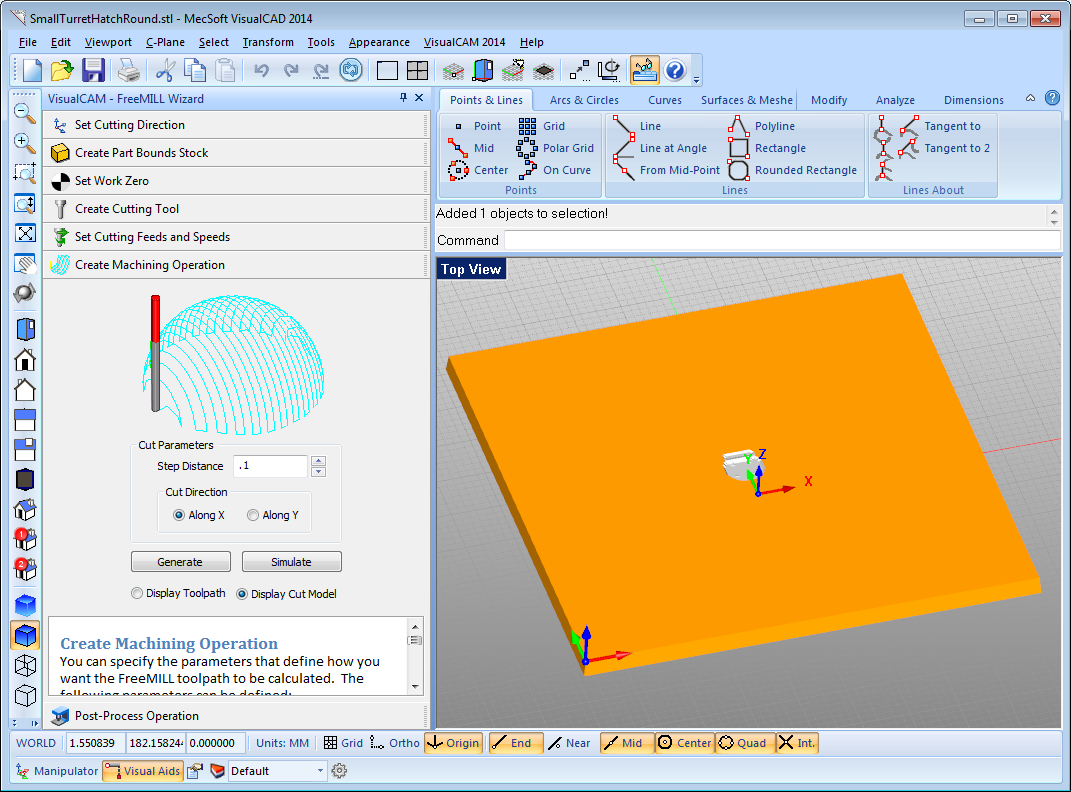Click the Cut scissors icon
The height and width of the screenshot is (792, 1071).
click(x=165, y=70)
